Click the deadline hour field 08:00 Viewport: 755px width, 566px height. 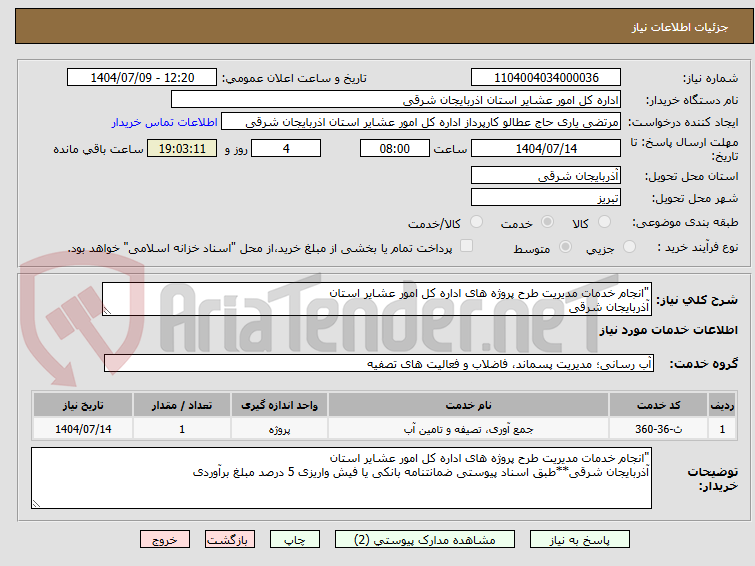pyautogui.click(x=395, y=148)
